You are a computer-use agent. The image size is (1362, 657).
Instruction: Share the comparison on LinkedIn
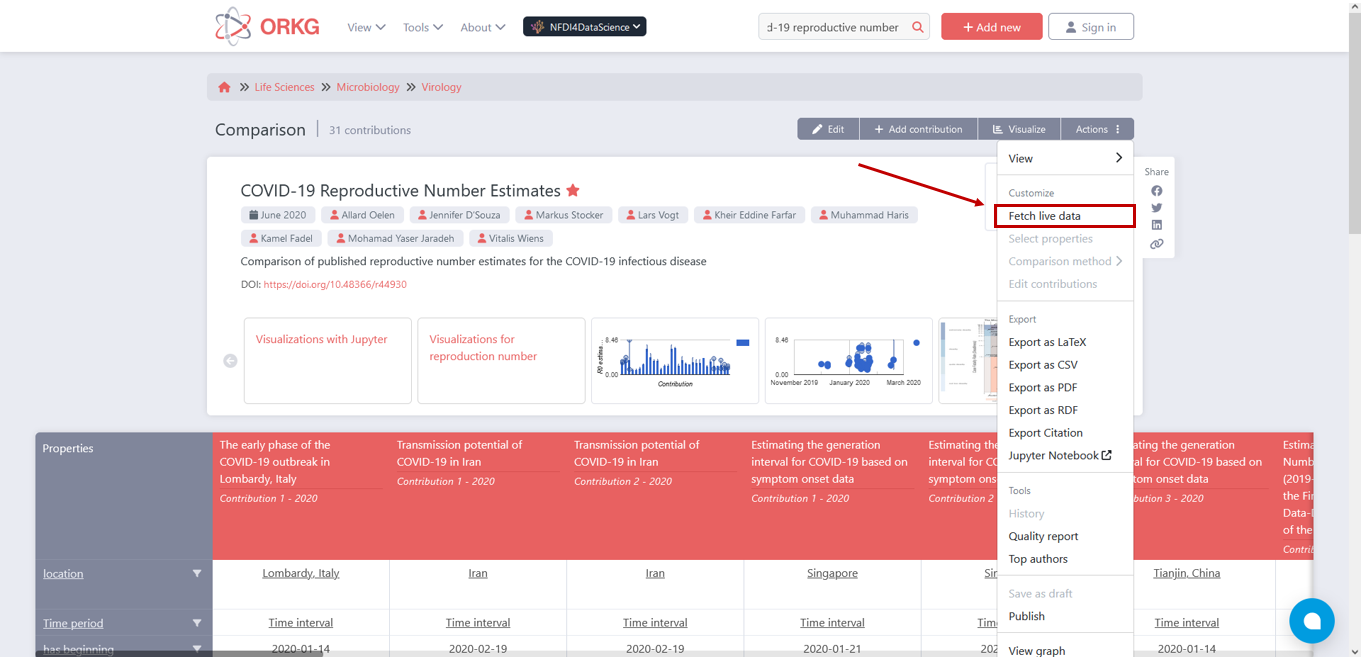[x=1156, y=225]
